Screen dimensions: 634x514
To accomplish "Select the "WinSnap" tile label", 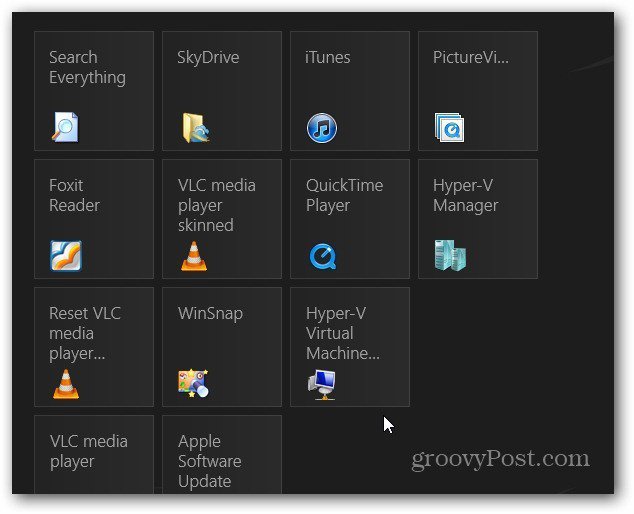I will coord(210,314).
